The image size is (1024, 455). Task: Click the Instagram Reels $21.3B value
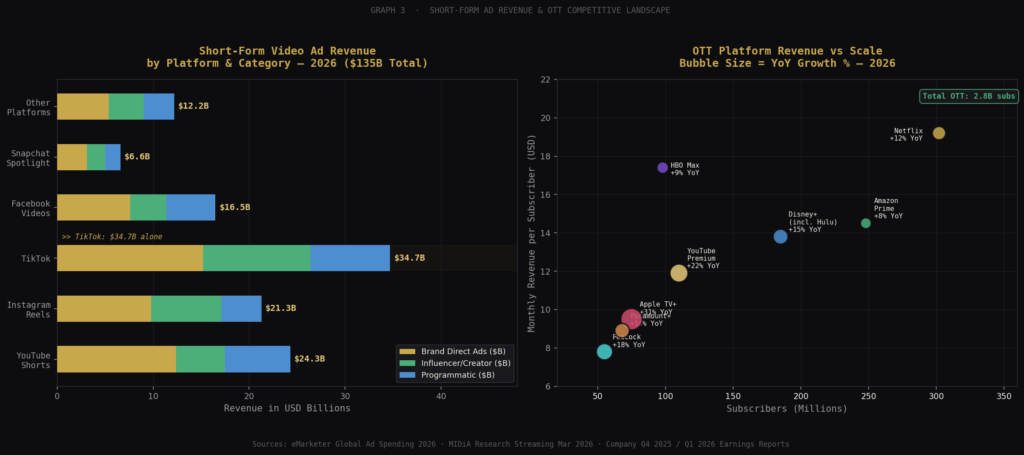point(281,308)
